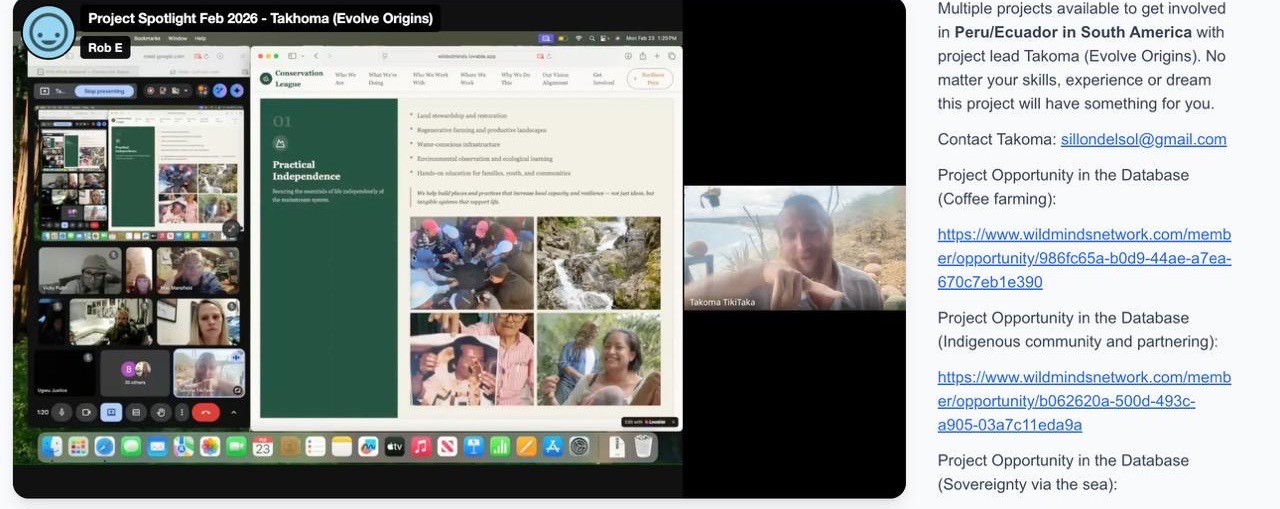The height and width of the screenshot is (509, 1280).
Task: Open the Messages app in Dock
Action: click(131, 447)
